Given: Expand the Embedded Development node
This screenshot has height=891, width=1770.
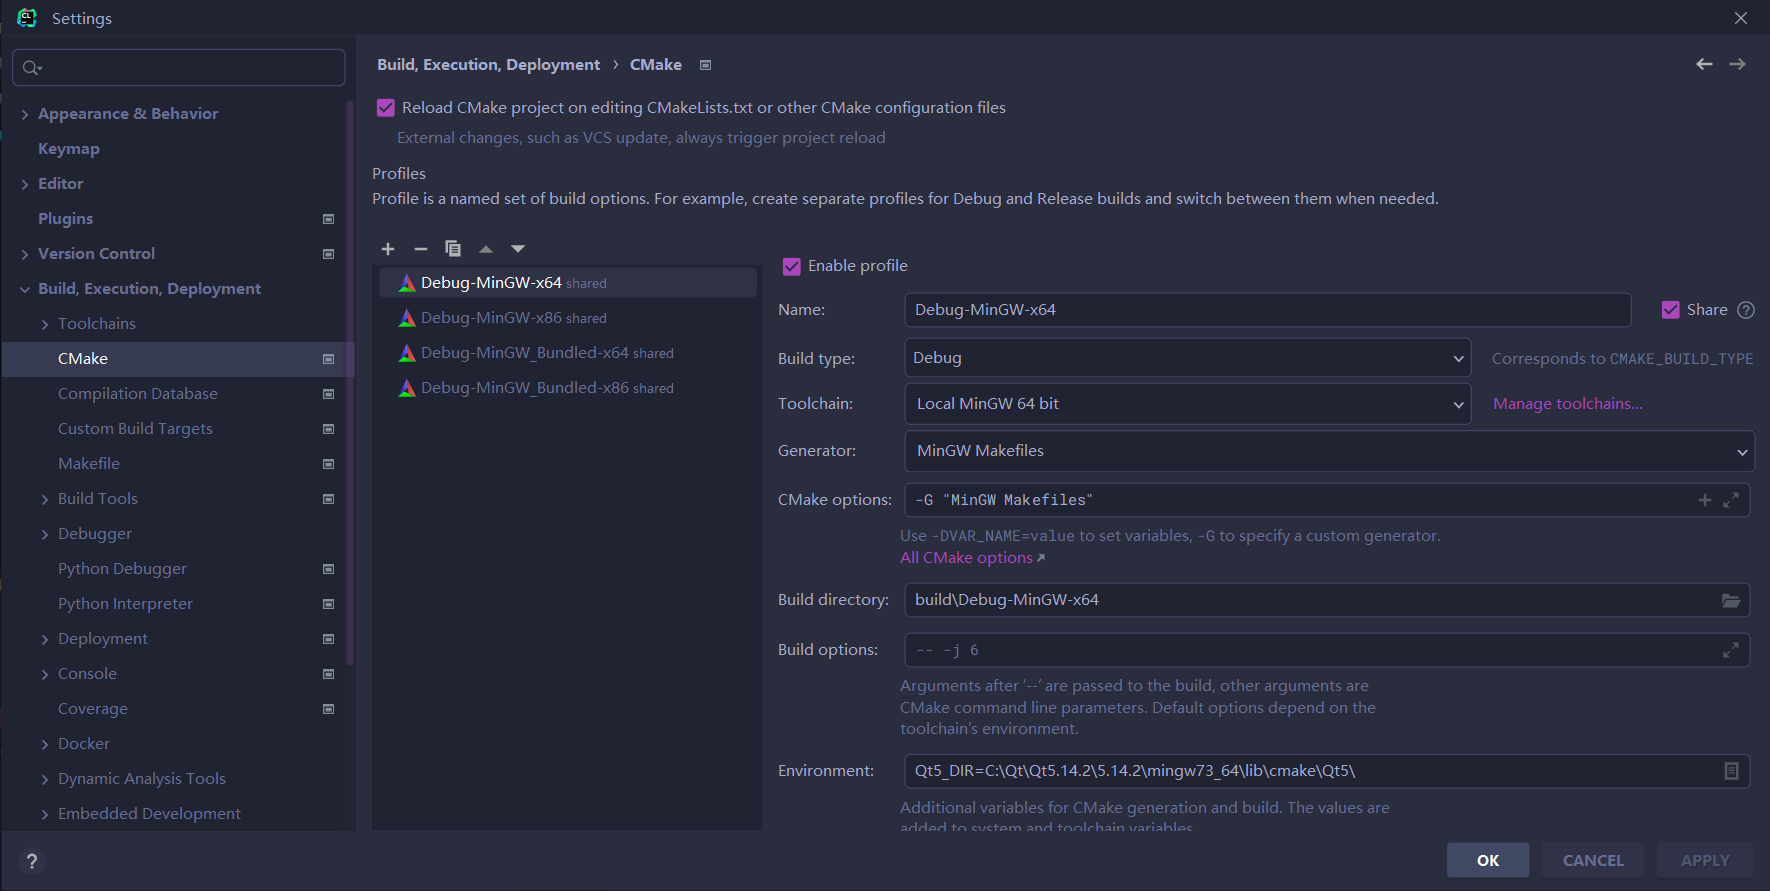Looking at the screenshot, I should 45,815.
